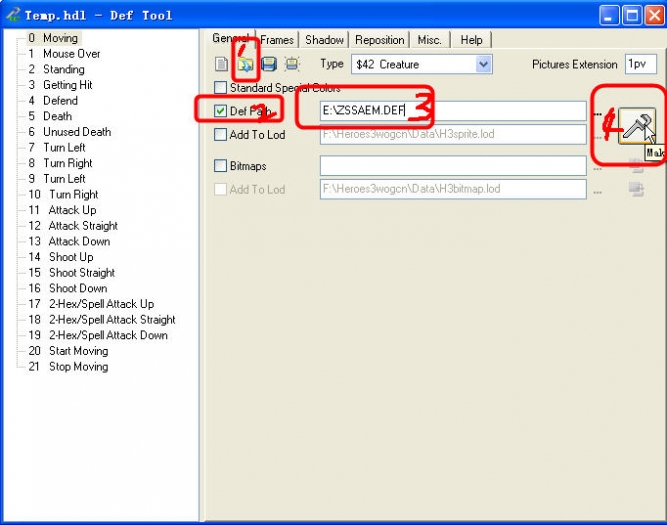Uncheck the Def Path checkbox
The image size is (667, 525).
click(221, 111)
